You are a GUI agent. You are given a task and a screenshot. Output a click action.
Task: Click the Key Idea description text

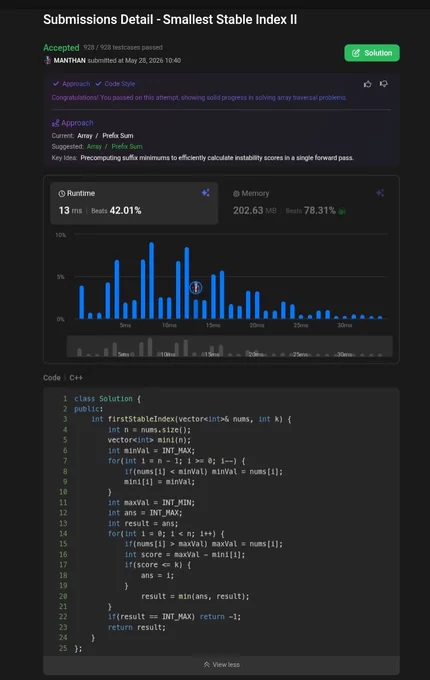(217, 158)
